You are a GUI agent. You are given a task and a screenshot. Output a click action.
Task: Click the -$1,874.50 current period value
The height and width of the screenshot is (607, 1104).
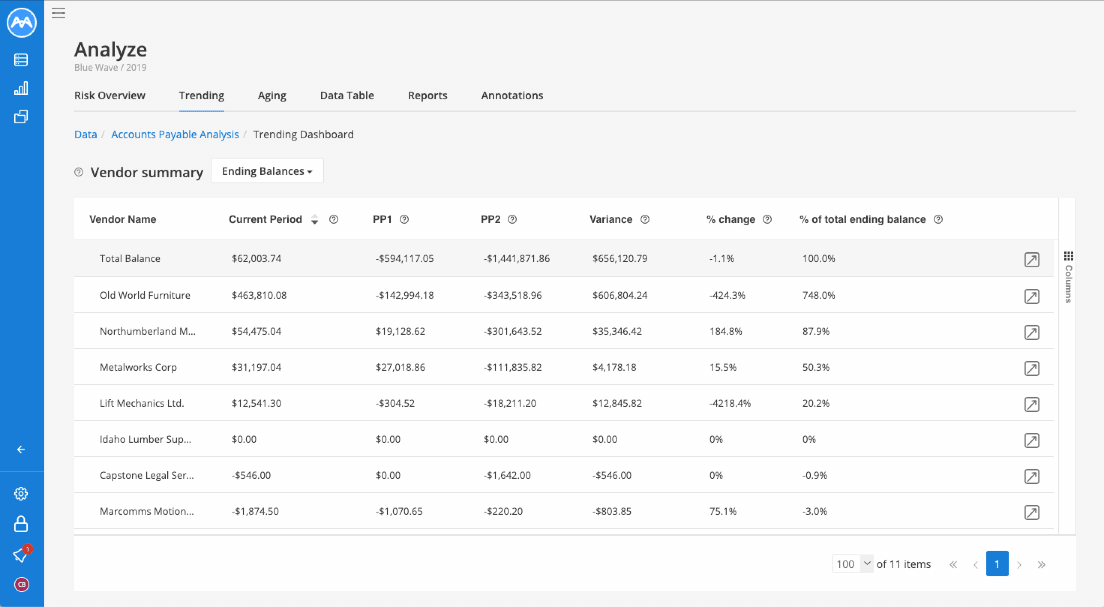(x=255, y=512)
